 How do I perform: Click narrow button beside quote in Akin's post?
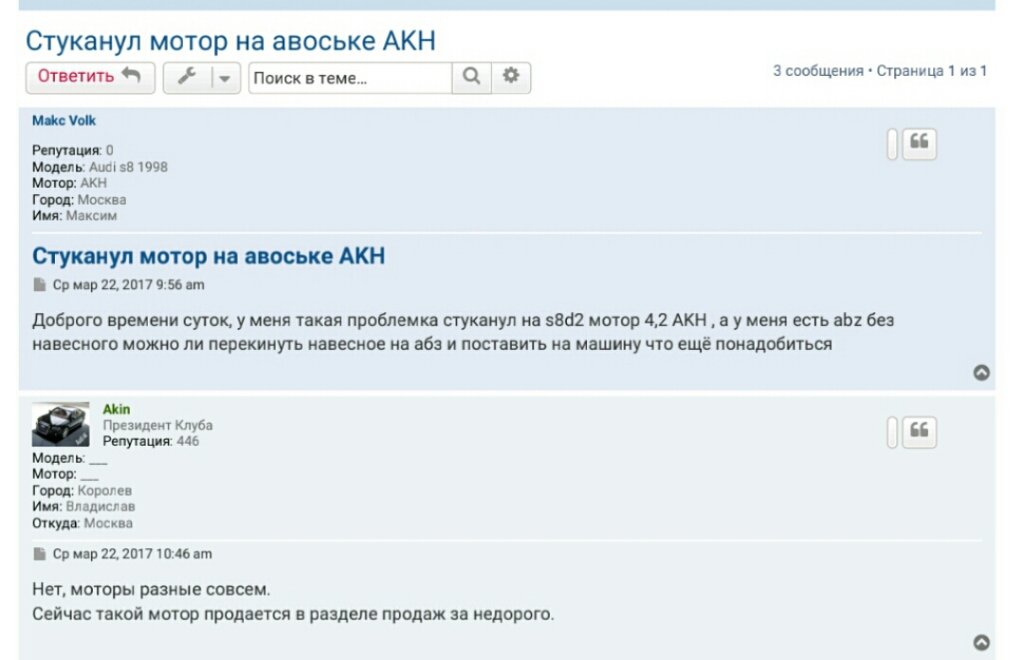pos(892,431)
